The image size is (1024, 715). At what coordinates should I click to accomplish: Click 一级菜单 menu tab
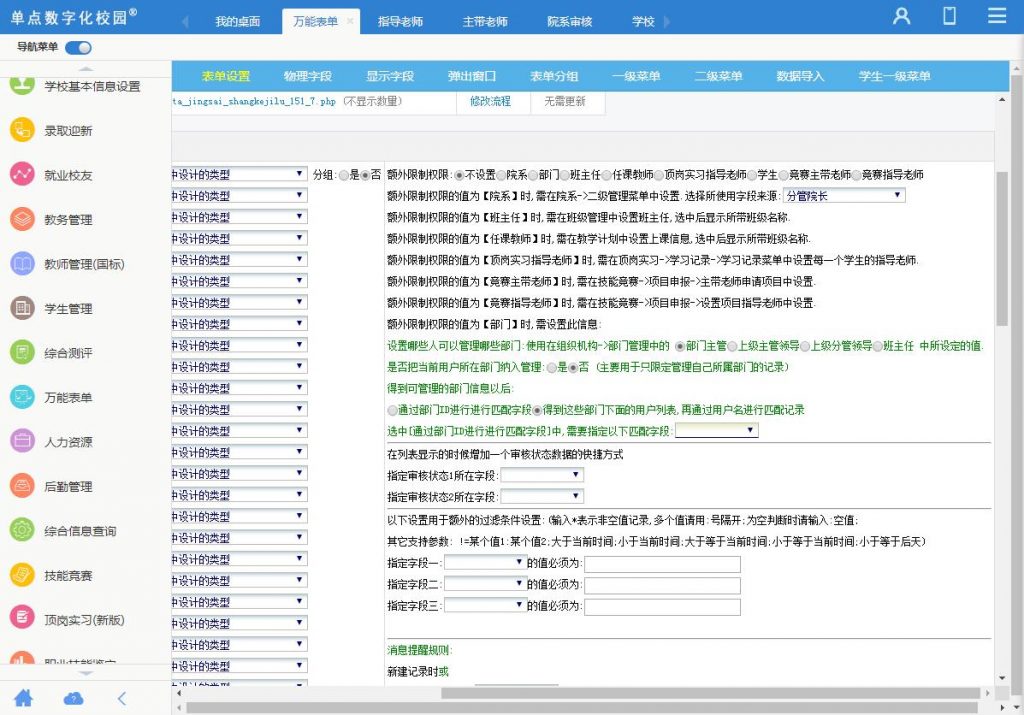click(636, 76)
